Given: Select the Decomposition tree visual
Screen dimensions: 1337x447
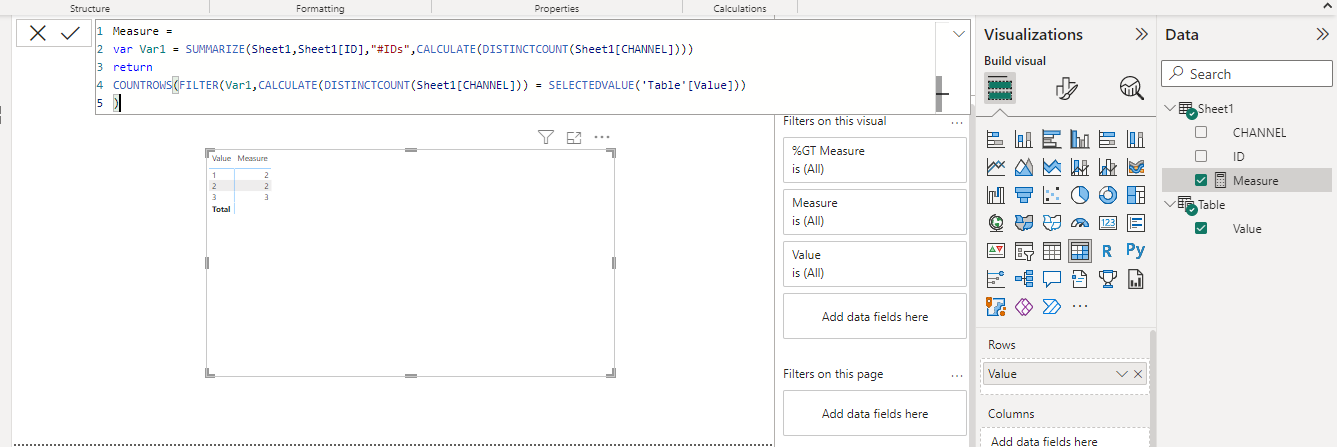Looking at the screenshot, I should coord(1024,279).
